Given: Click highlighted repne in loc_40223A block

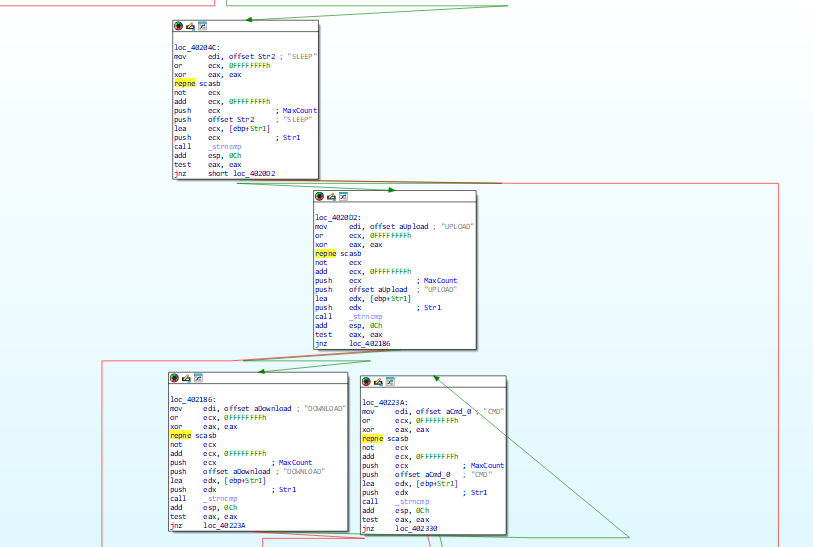Looking at the screenshot, I should click(x=372, y=439).
